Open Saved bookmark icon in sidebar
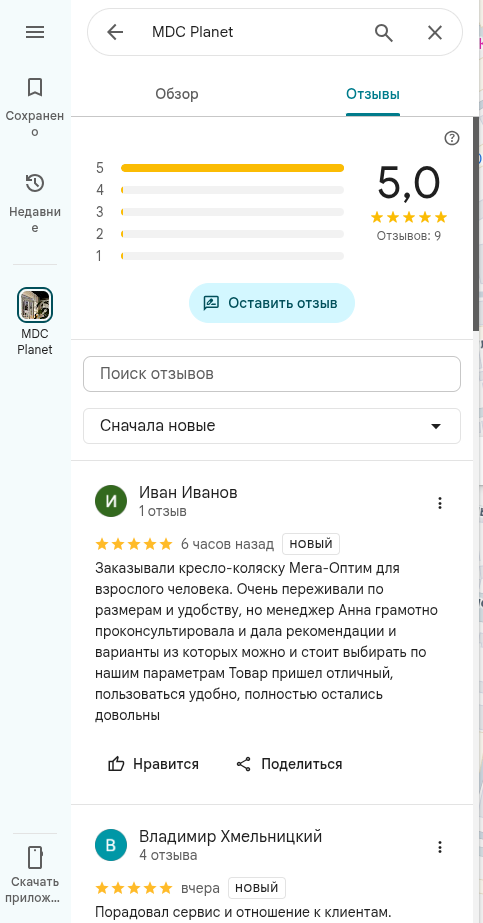The height and width of the screenshot is (923, 483). pyautogui.click(x=35, y=88)
